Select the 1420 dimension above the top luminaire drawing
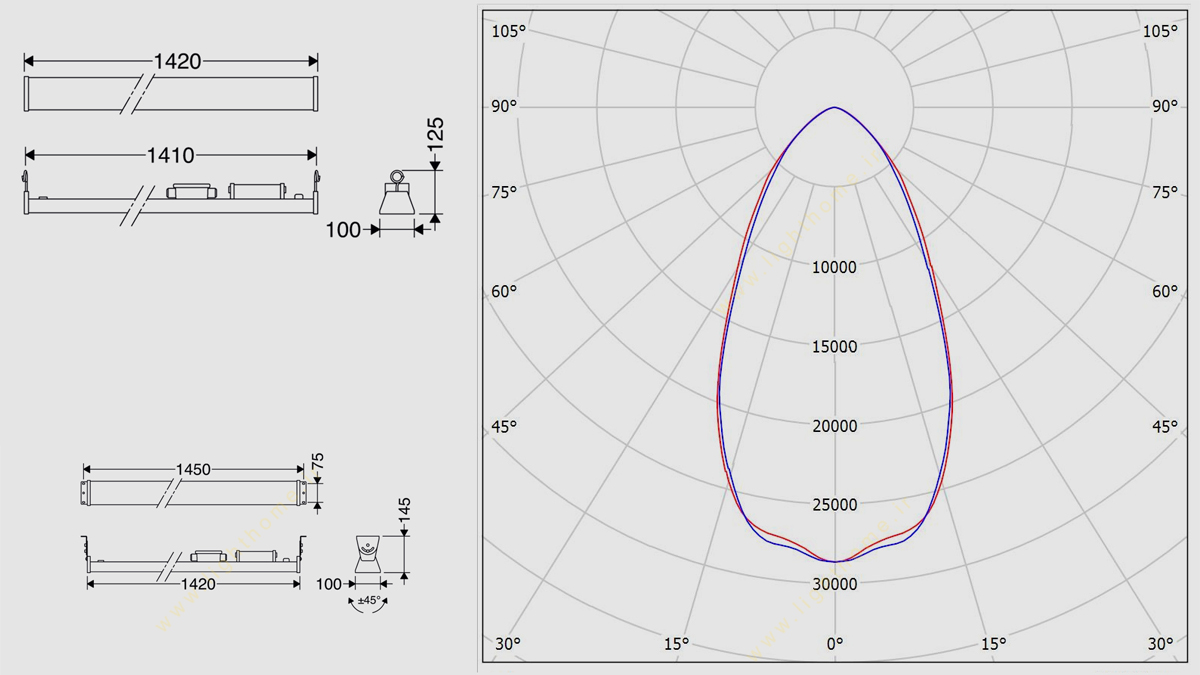Viewport: 1200px width, 675px height. [x=177, y=62]
